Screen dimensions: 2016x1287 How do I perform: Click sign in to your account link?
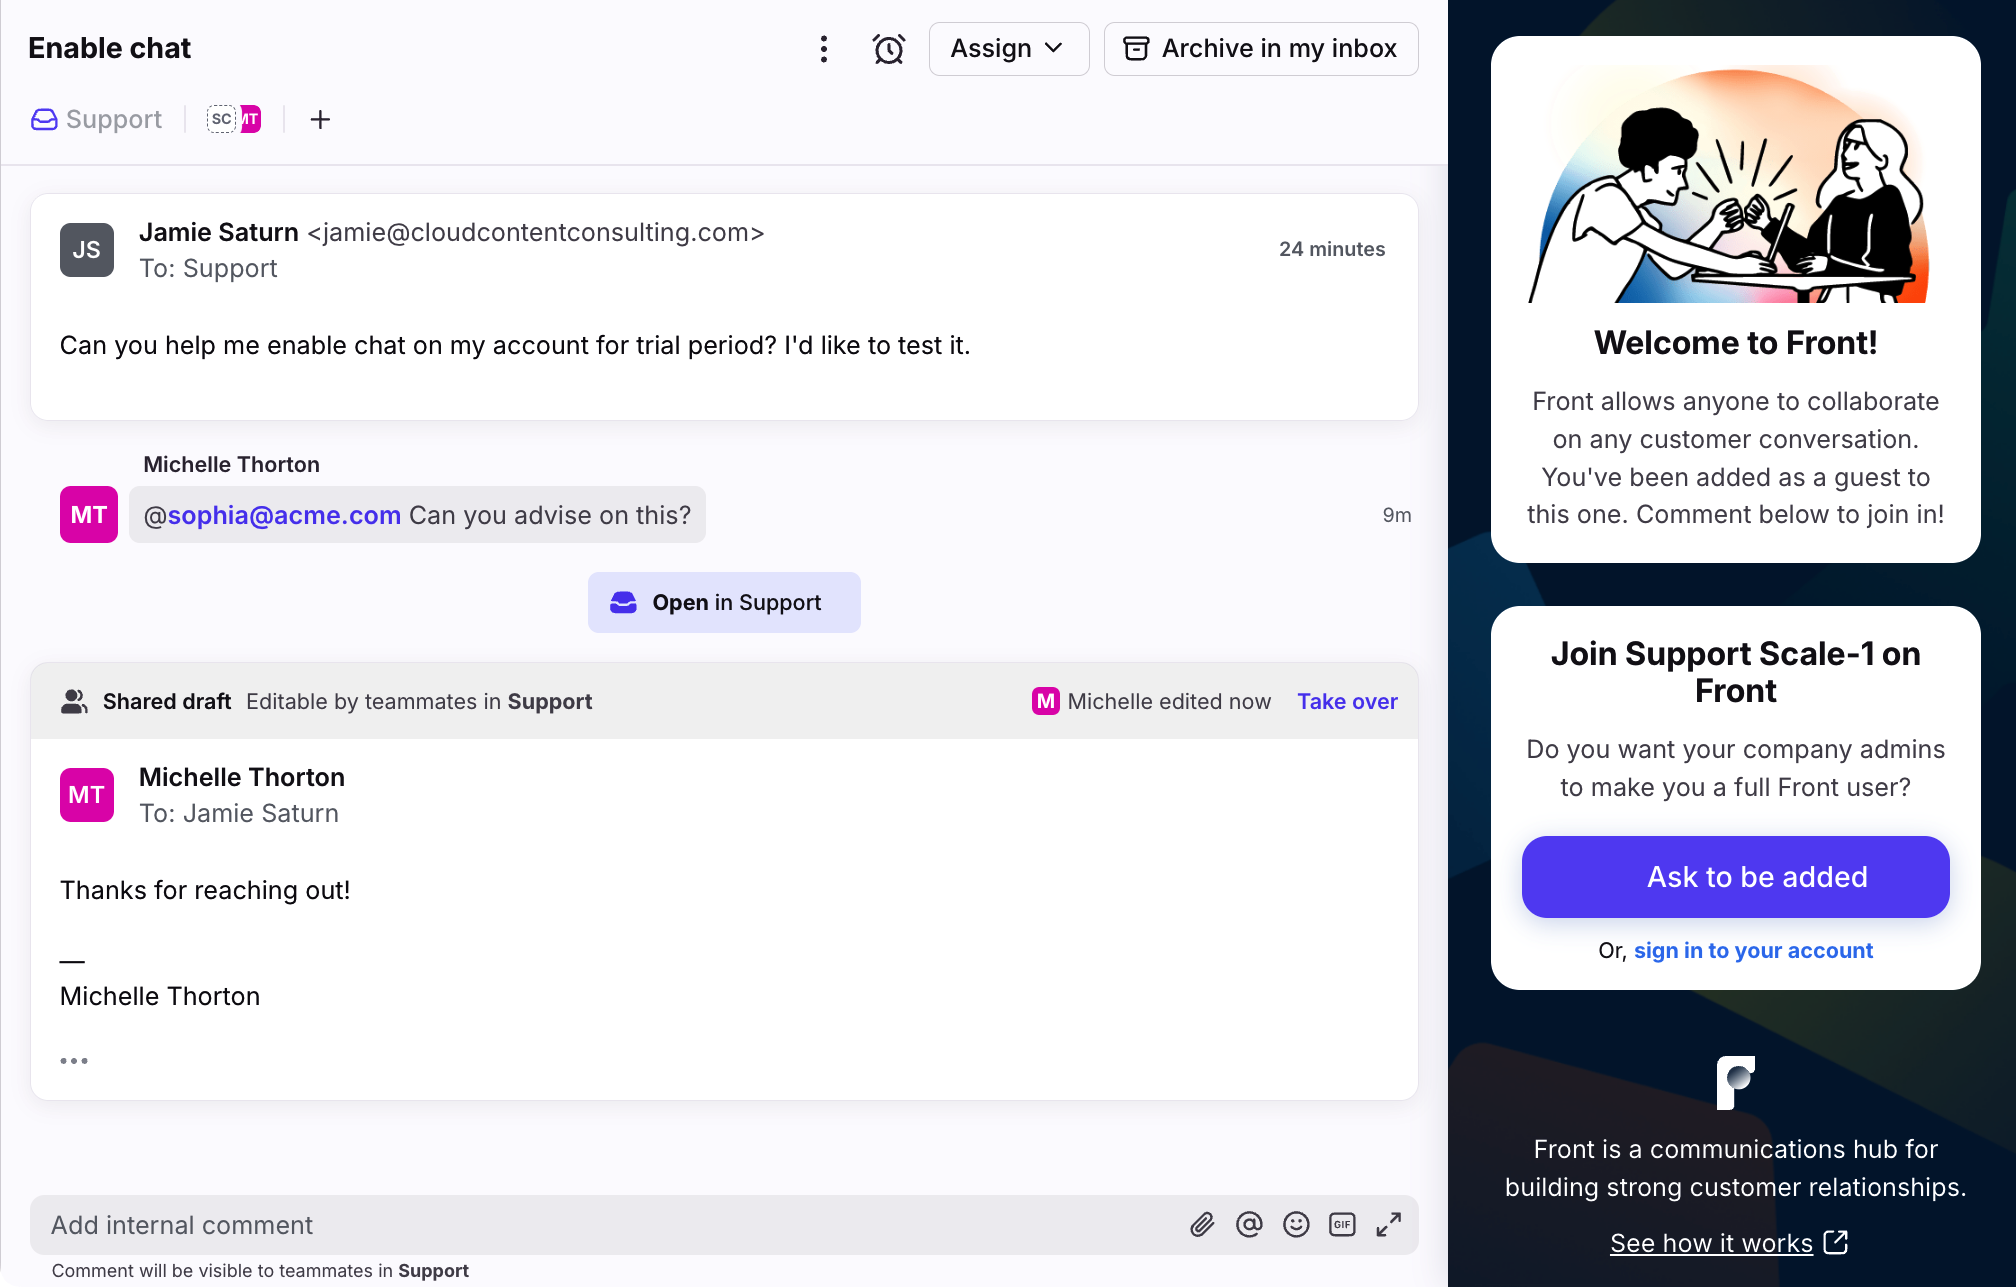coord(1753,951)
